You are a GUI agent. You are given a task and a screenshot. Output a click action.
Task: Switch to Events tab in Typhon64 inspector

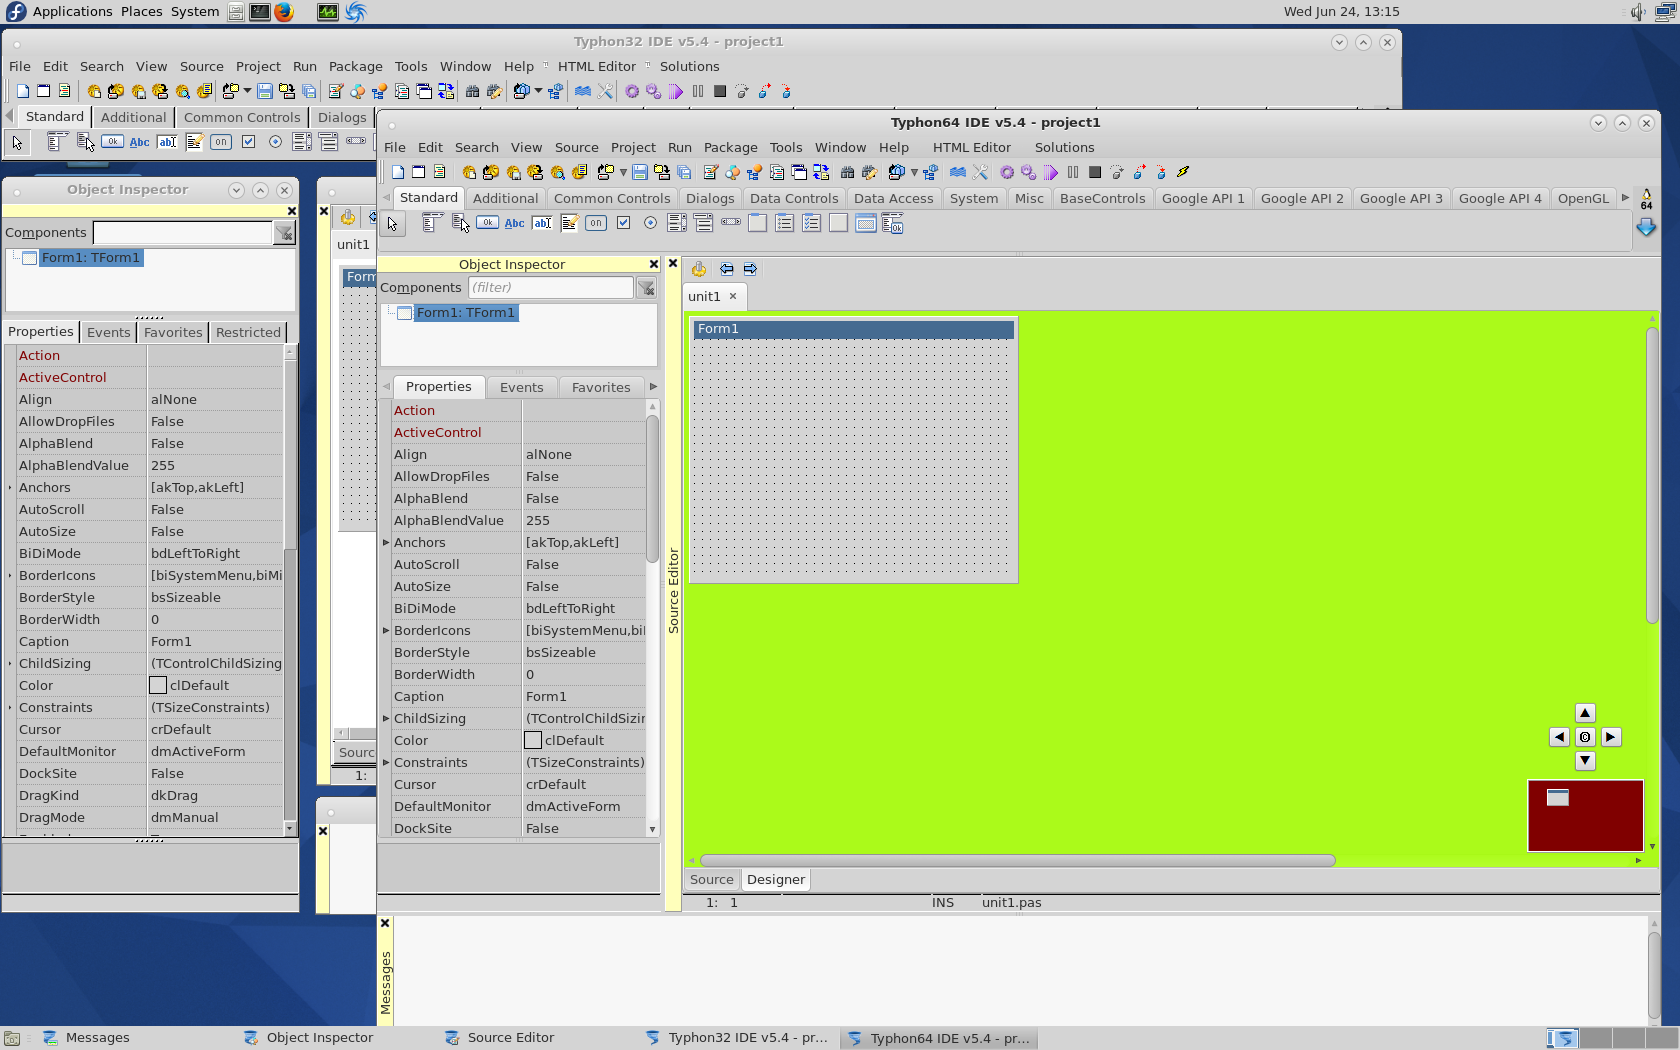click(522, 387)
